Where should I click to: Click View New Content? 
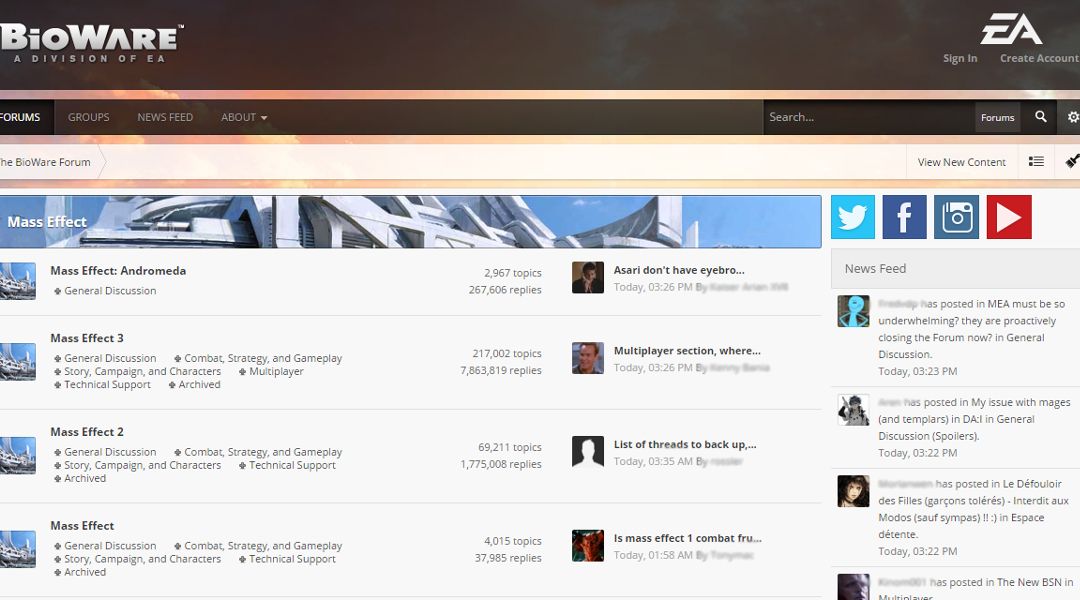click(962, 162)
